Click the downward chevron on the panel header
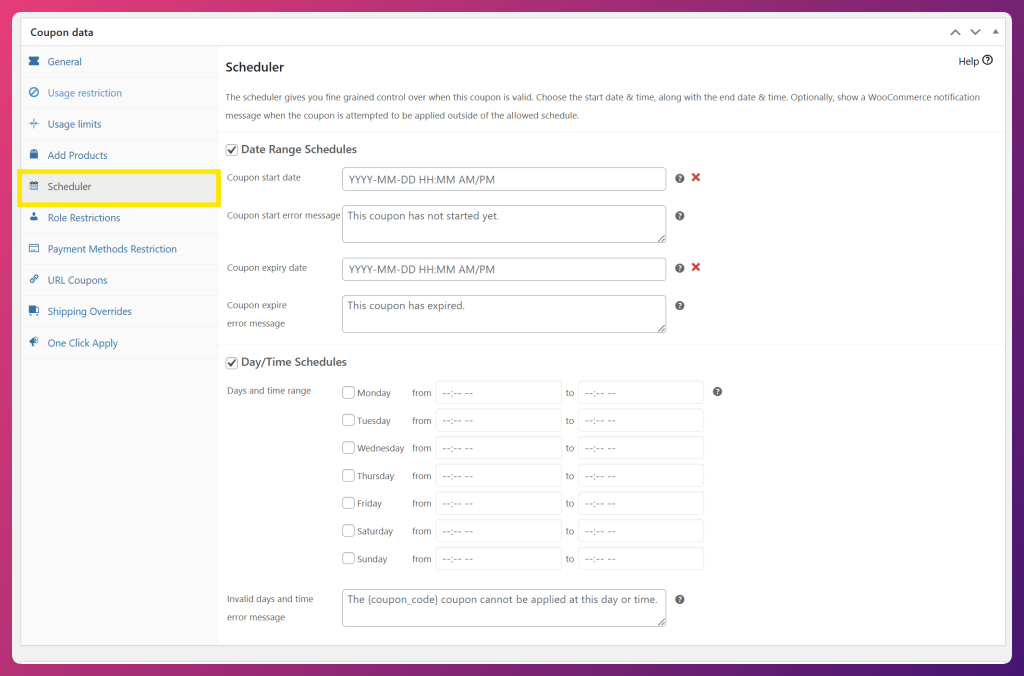The height and width of the screenshot is (676, 1024). [x=975, y=31]
